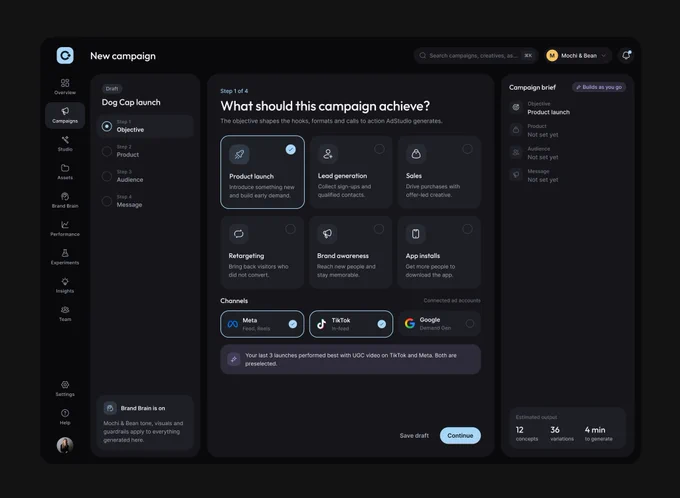Click the AdStudio logo icon
The width and height of the screenshot is (680, 498).
65,56
